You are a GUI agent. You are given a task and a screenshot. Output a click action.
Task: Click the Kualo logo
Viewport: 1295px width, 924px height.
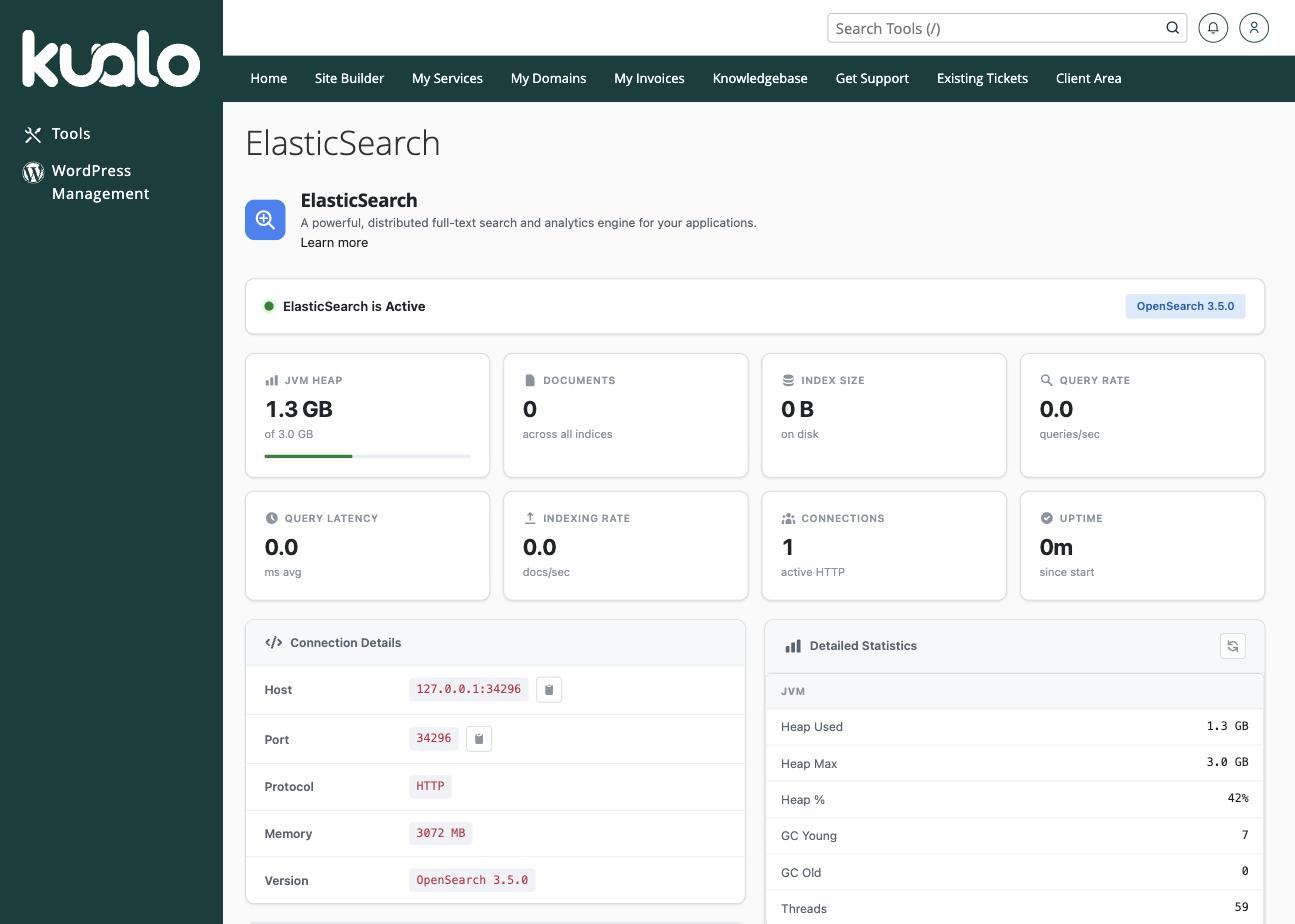click(111, 58)
